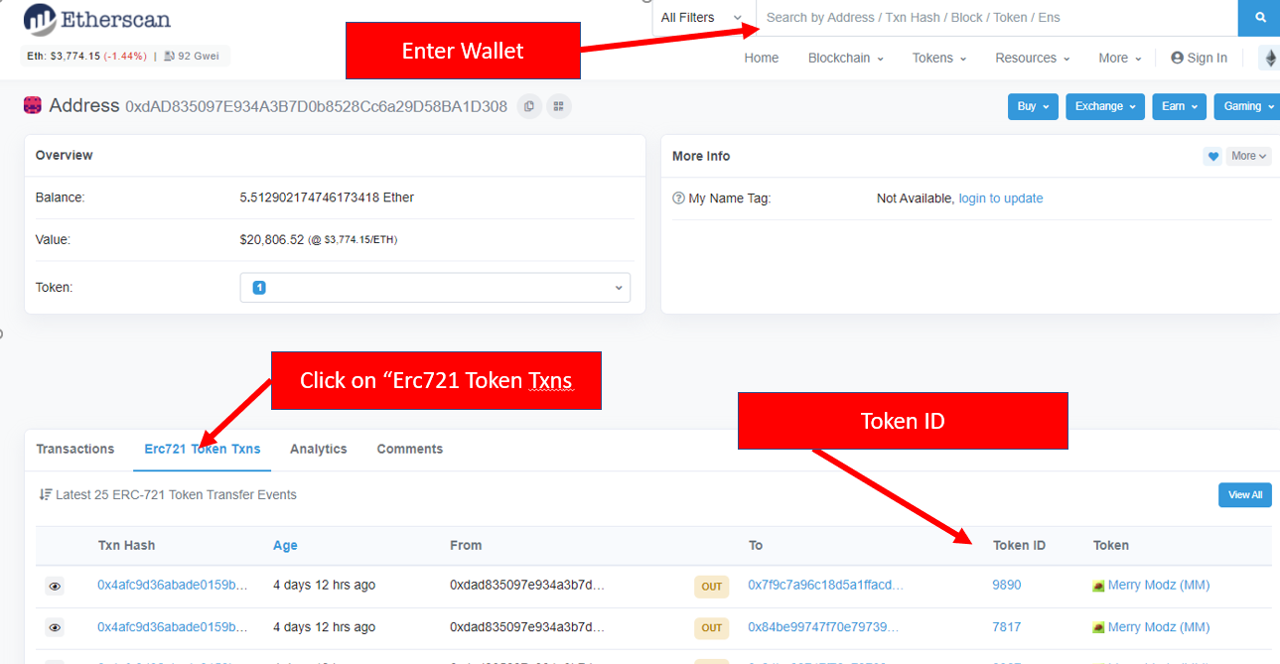Open Merry Modz (MM) link for 9890
This screenshot has width=1280, height=664.
pyautogui.click(x=1159, y=585)
